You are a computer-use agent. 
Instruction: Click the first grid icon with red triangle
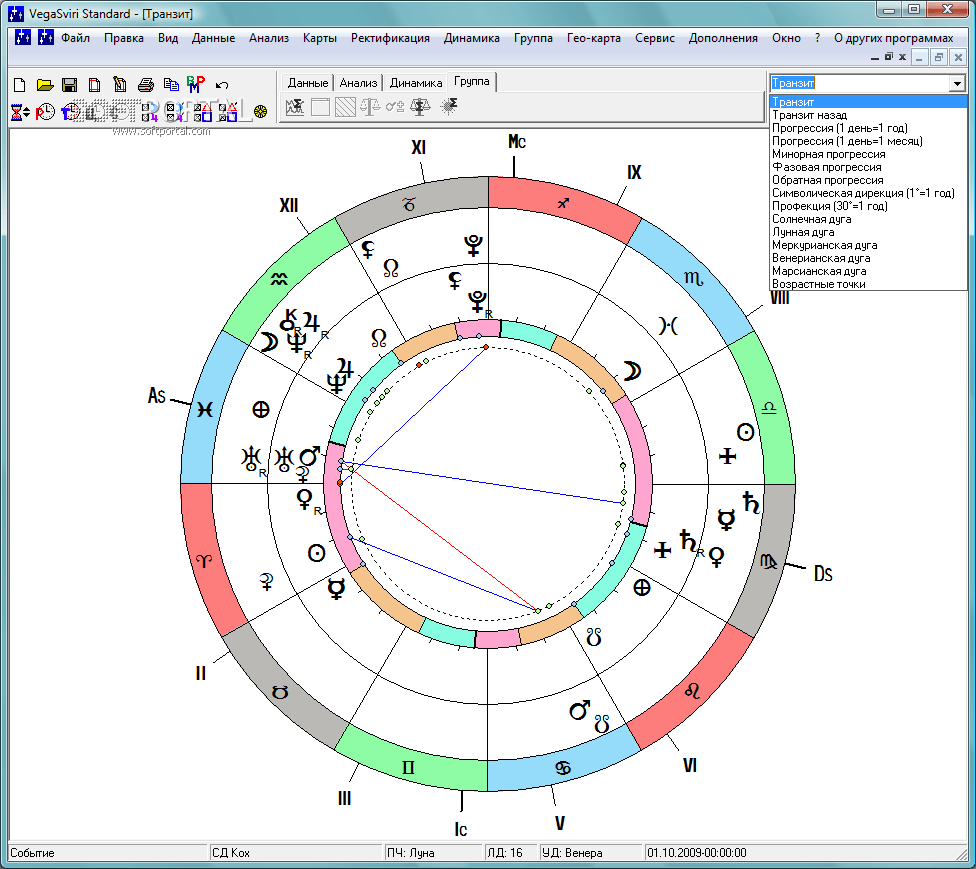203,112
